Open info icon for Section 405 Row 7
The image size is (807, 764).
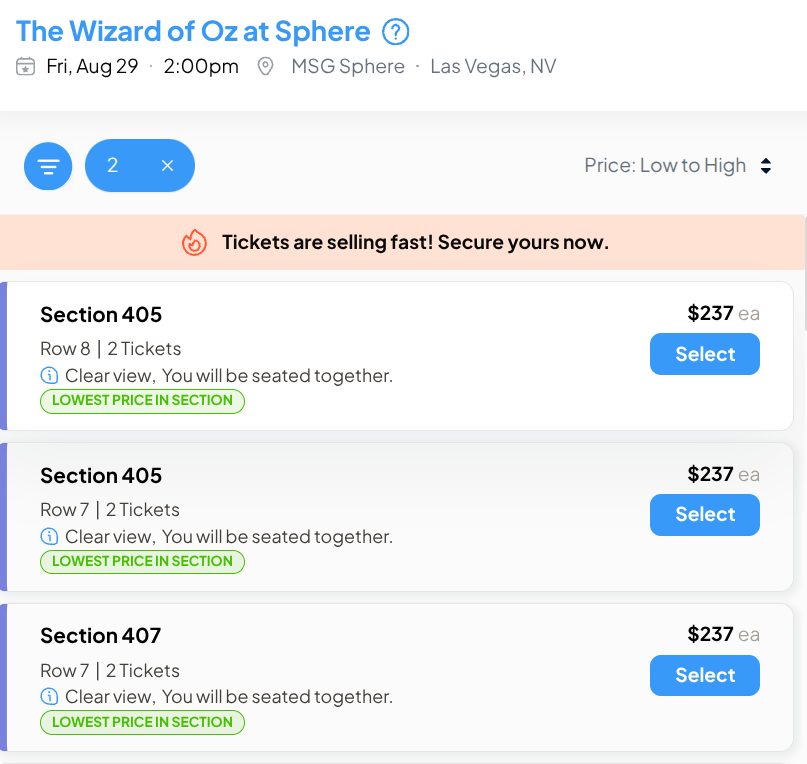[49, 536]
